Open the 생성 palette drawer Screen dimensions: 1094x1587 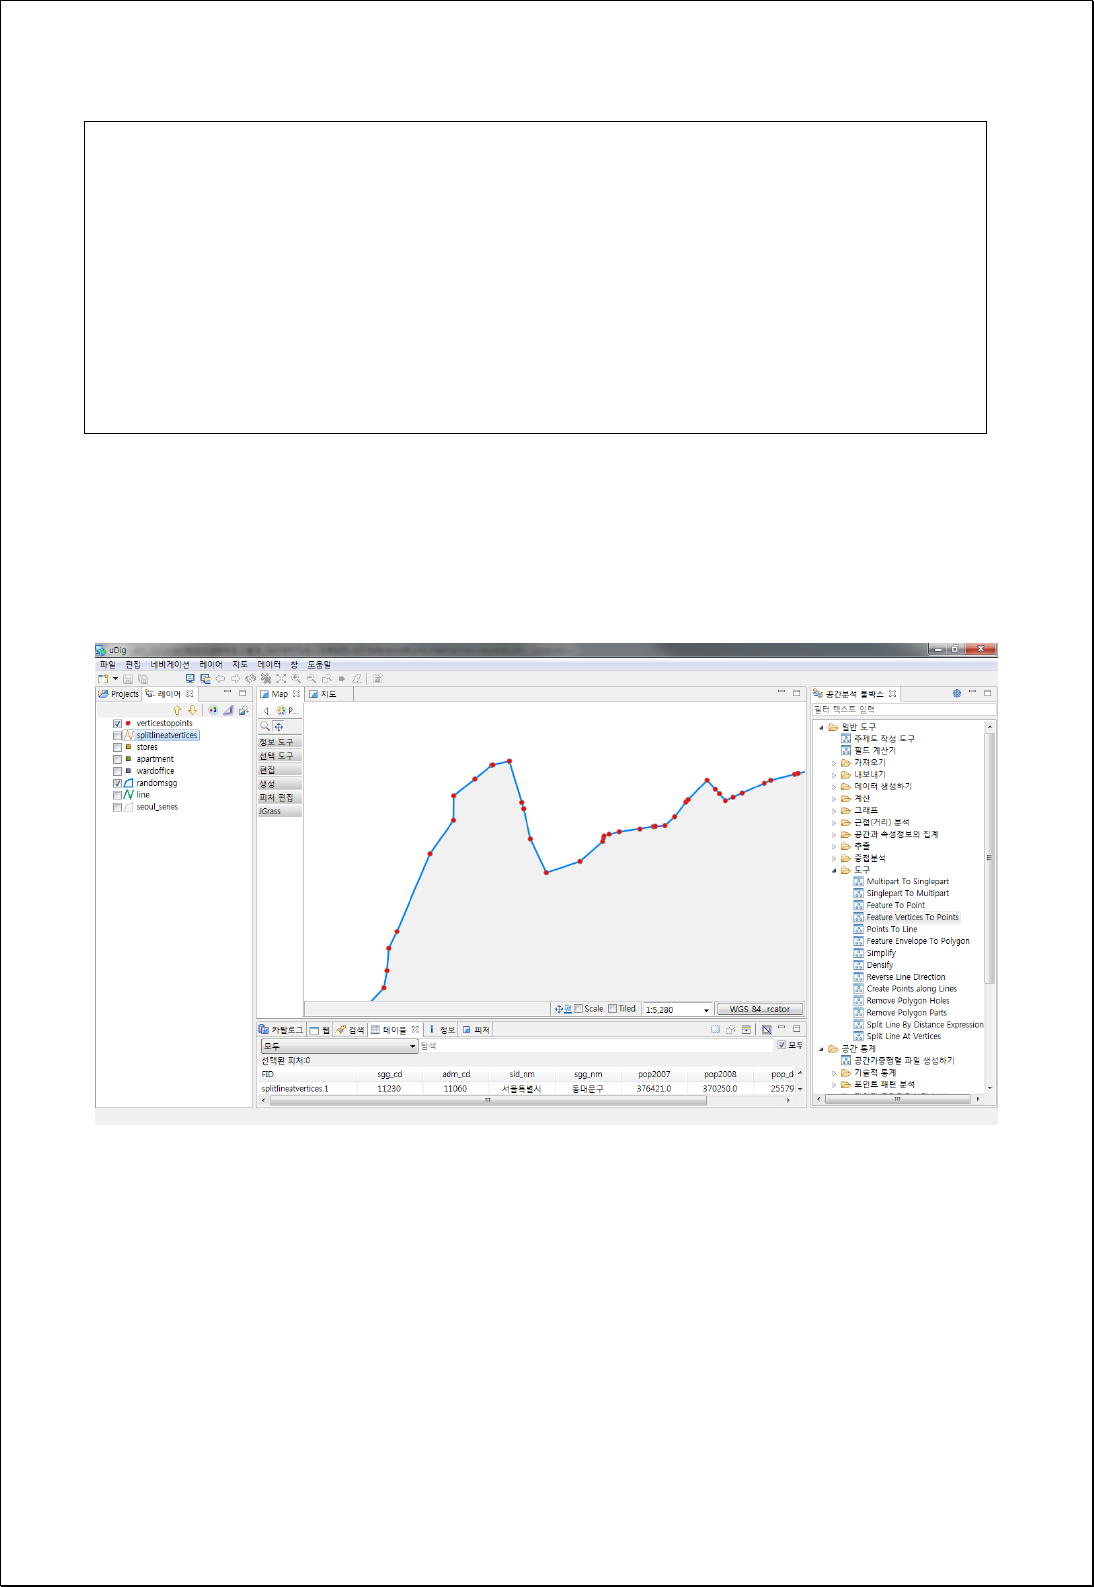(x=279, y=784)
